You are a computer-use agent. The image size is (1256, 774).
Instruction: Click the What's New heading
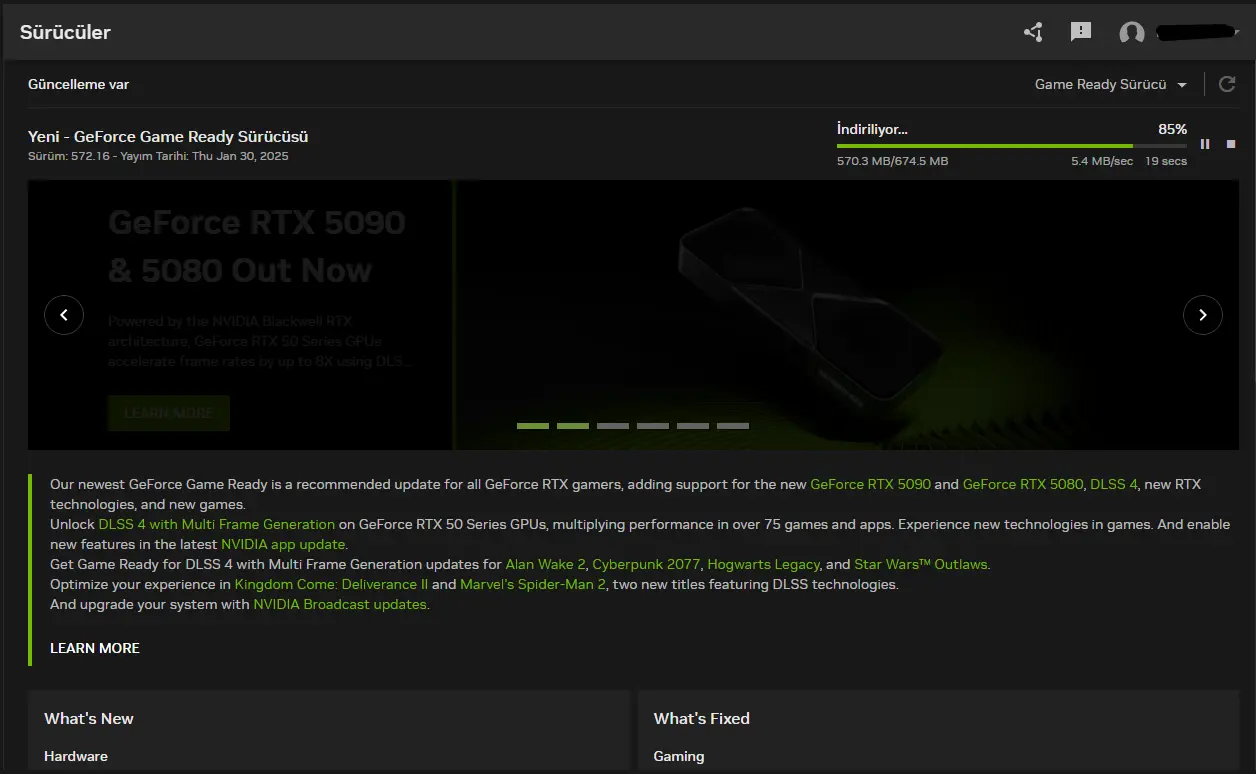coord(89,718)
